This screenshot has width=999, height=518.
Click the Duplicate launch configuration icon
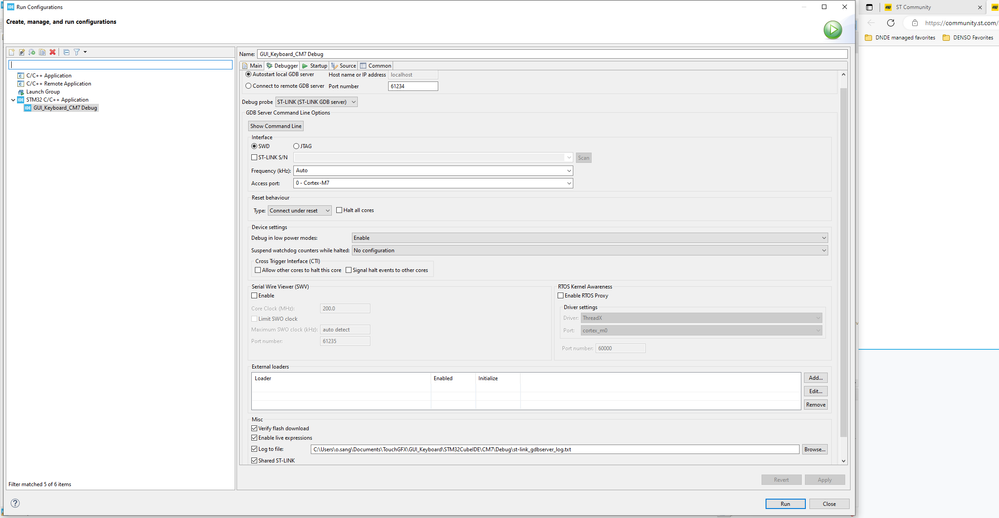point(42,52)
